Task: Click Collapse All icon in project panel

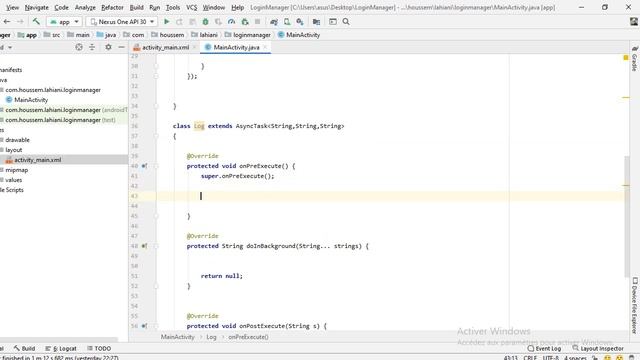Action: (x=92, y=47)
